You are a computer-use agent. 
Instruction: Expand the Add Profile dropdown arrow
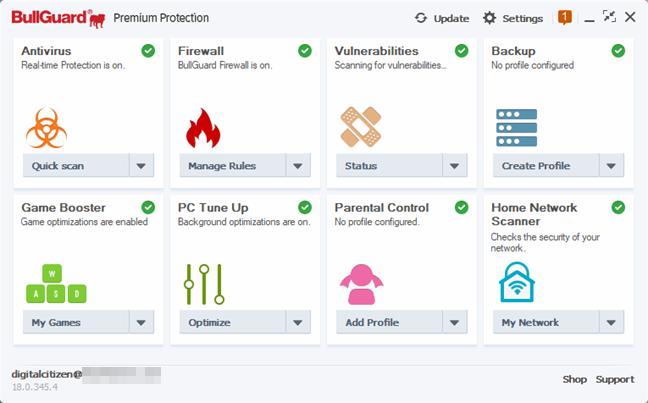[x=455, y=322]
